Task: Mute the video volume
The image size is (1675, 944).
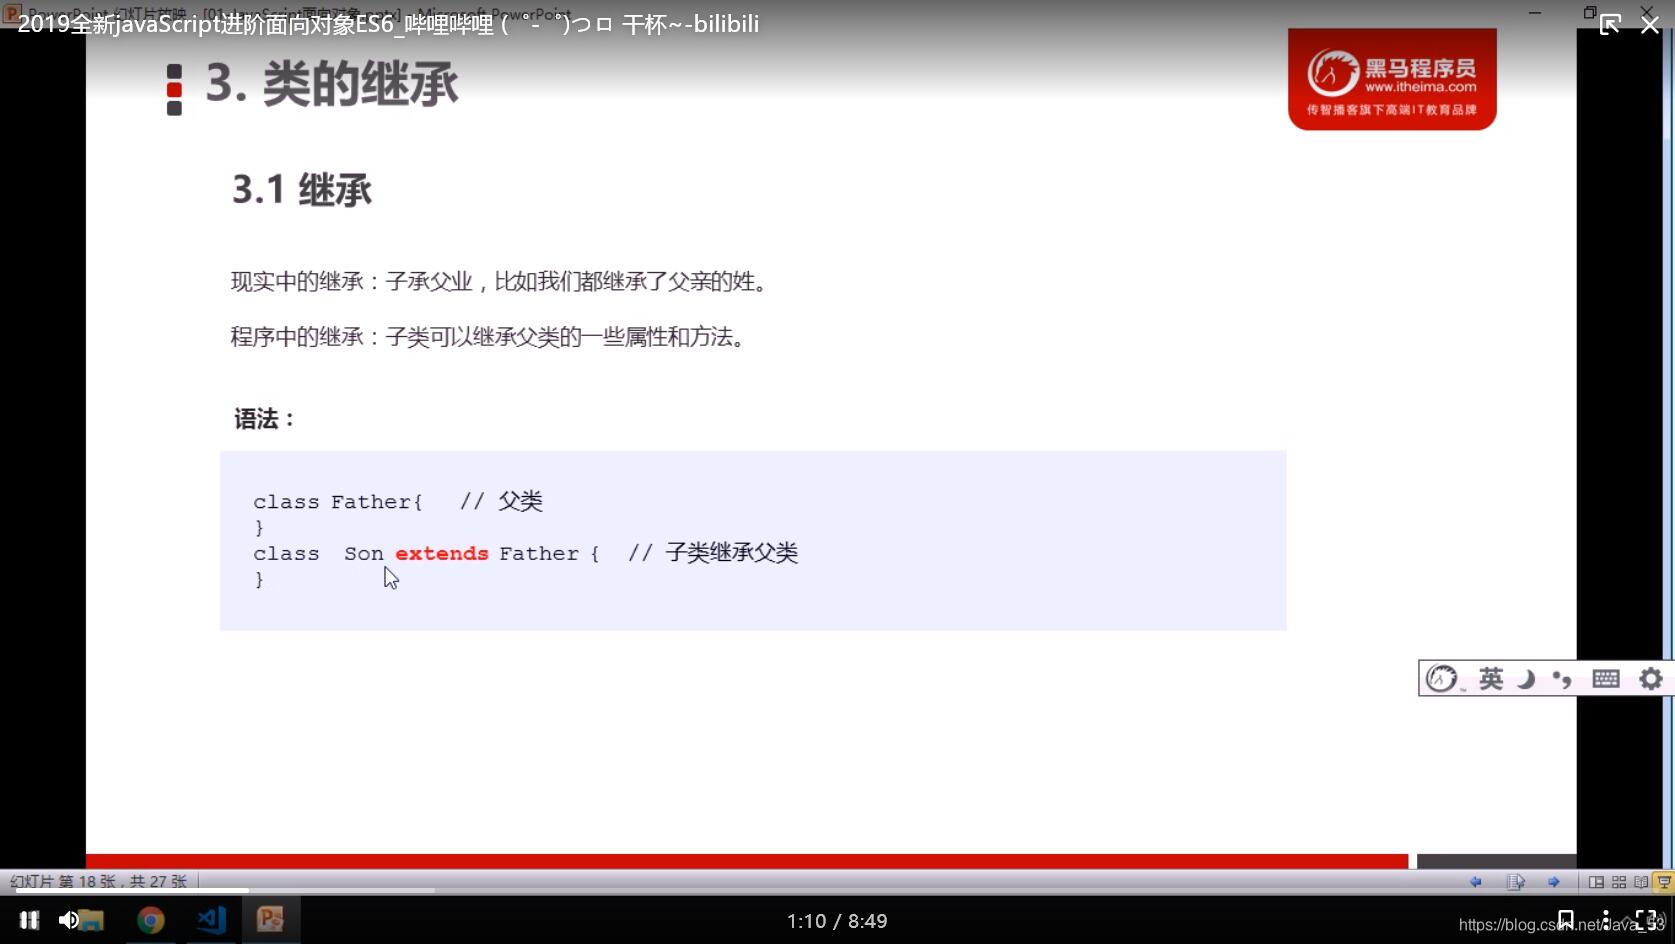Action: pyautogui.click(x=67, y=920)
